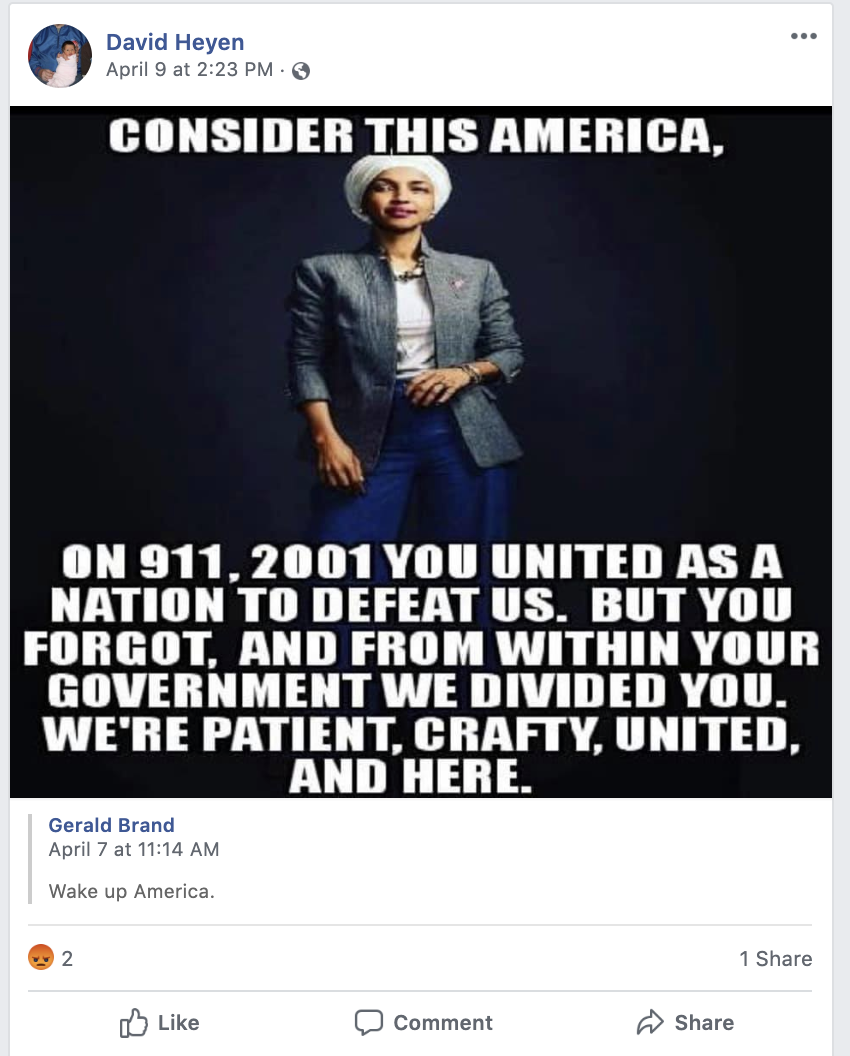Image resolution: width=850 pixels, height=1056 pixels.
Task: Open David Heyen's profile name link
Action: 175,42
